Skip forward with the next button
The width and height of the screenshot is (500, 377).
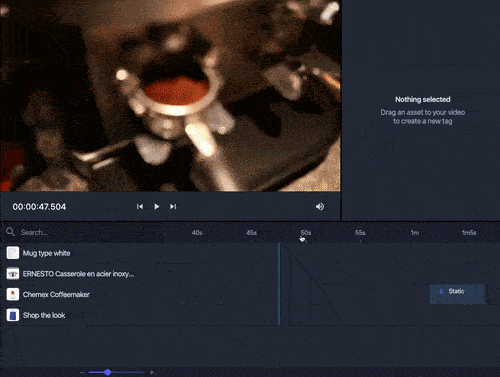[173, 207]
